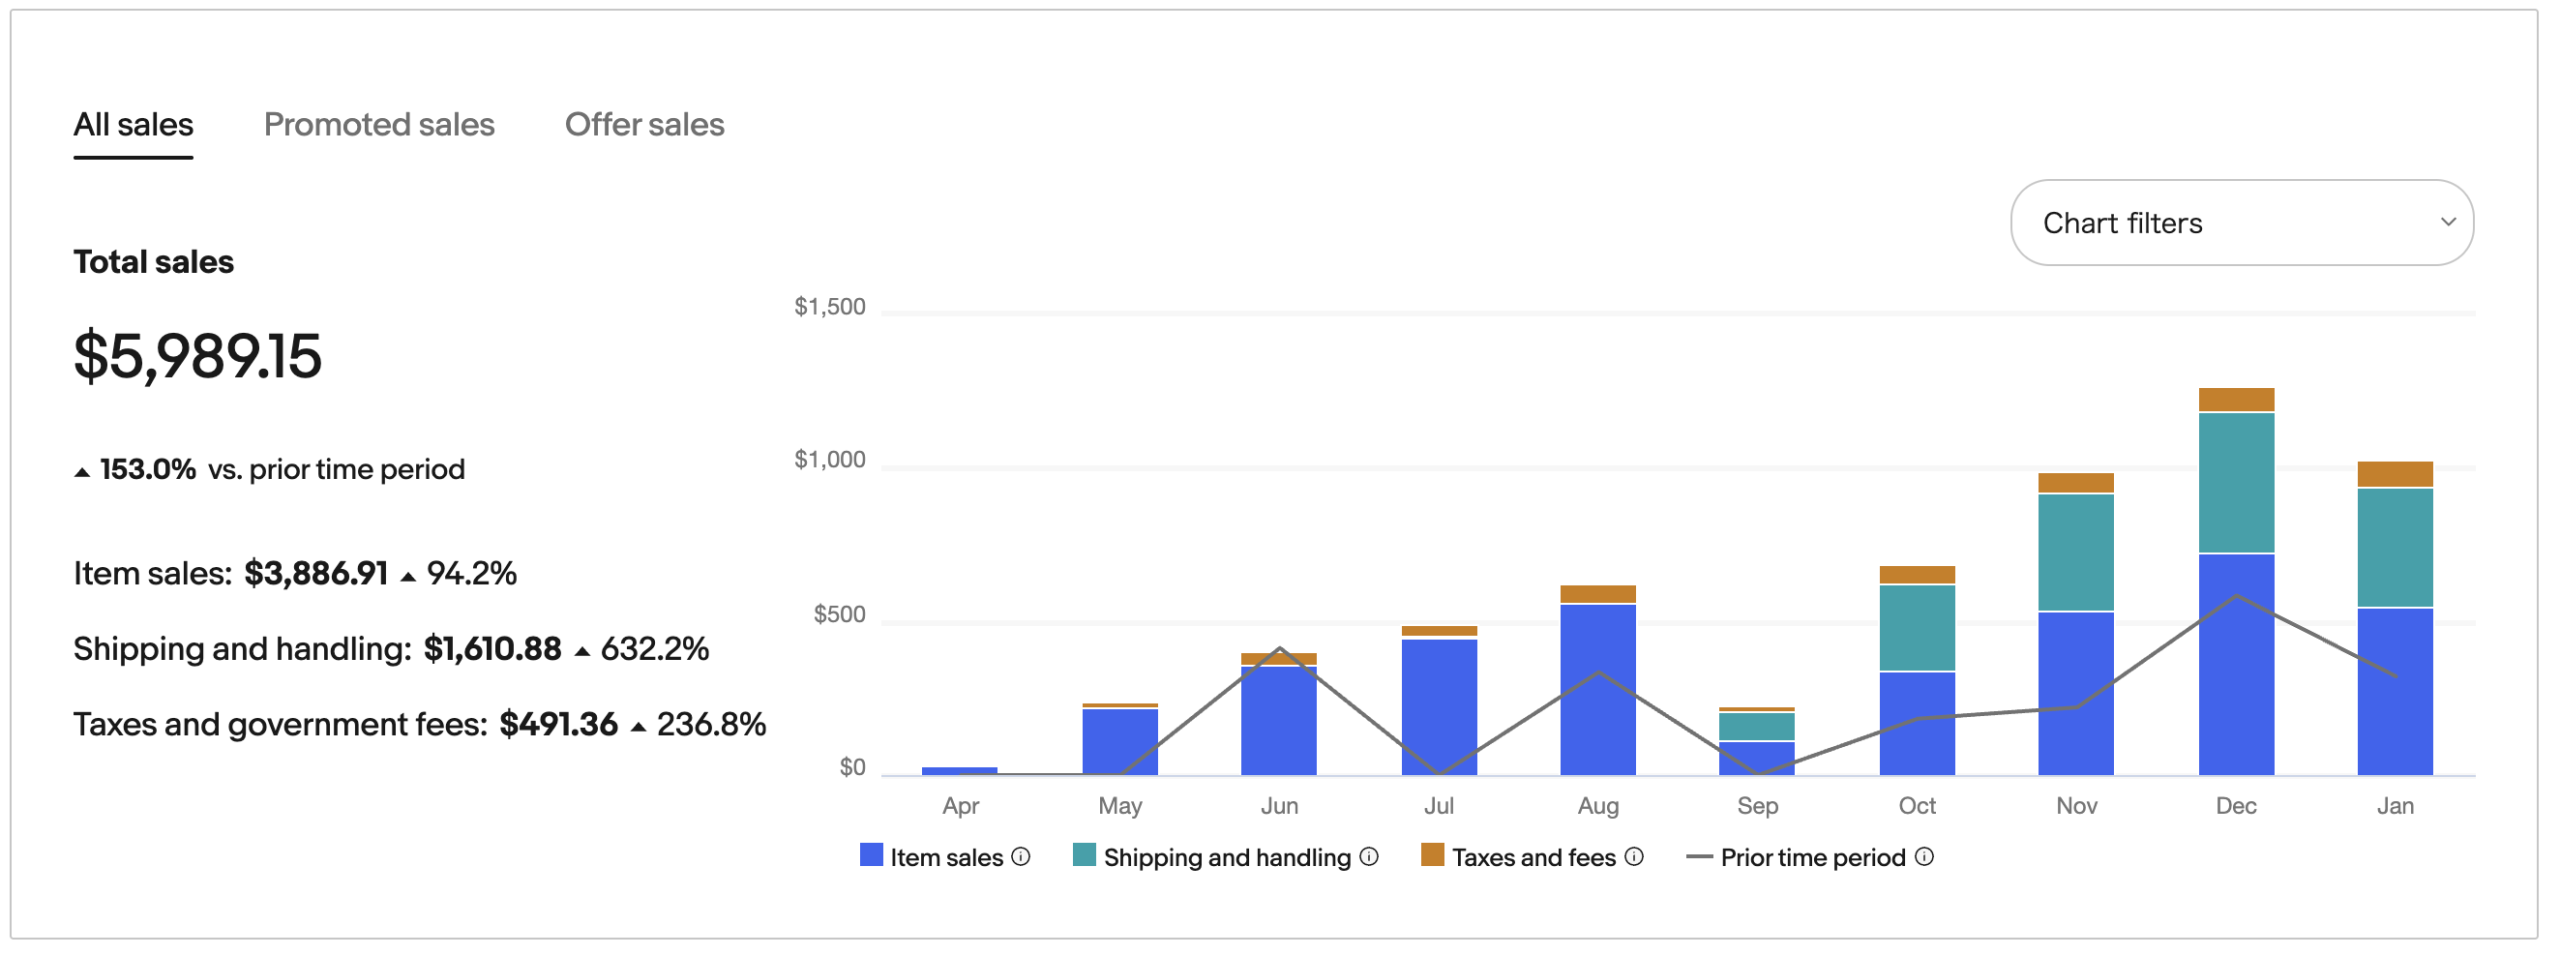Click info icon beside Shipping and handling legend
2560x956 pixels.
tap(1369, 857)
